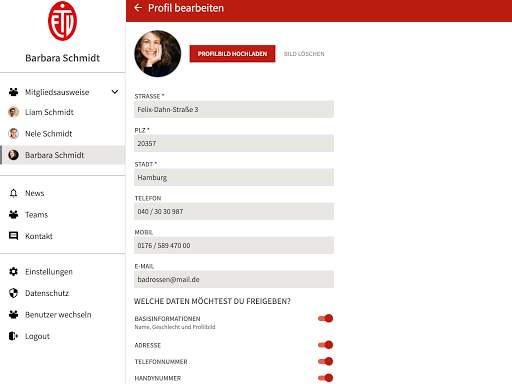This screenshot has width=512, height=384.
Task: Click the Datenschutz shield icon
Action: point(13,293)
